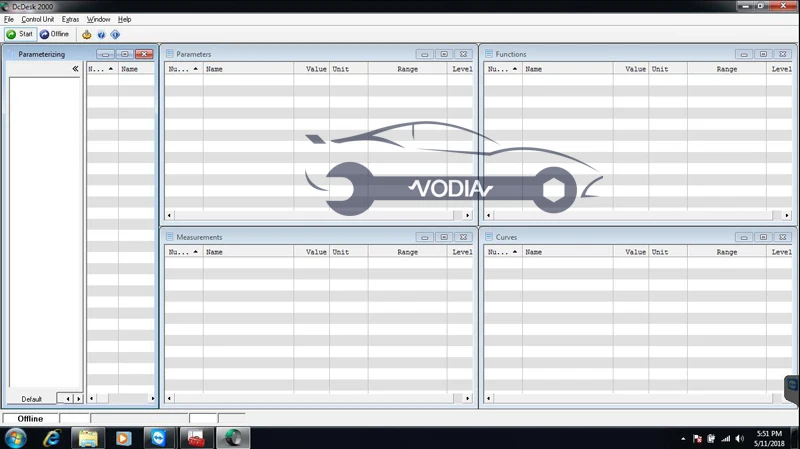Collapse the Parameterizing tree with double chevron
The image size is (800, 449).
point(76,68)
